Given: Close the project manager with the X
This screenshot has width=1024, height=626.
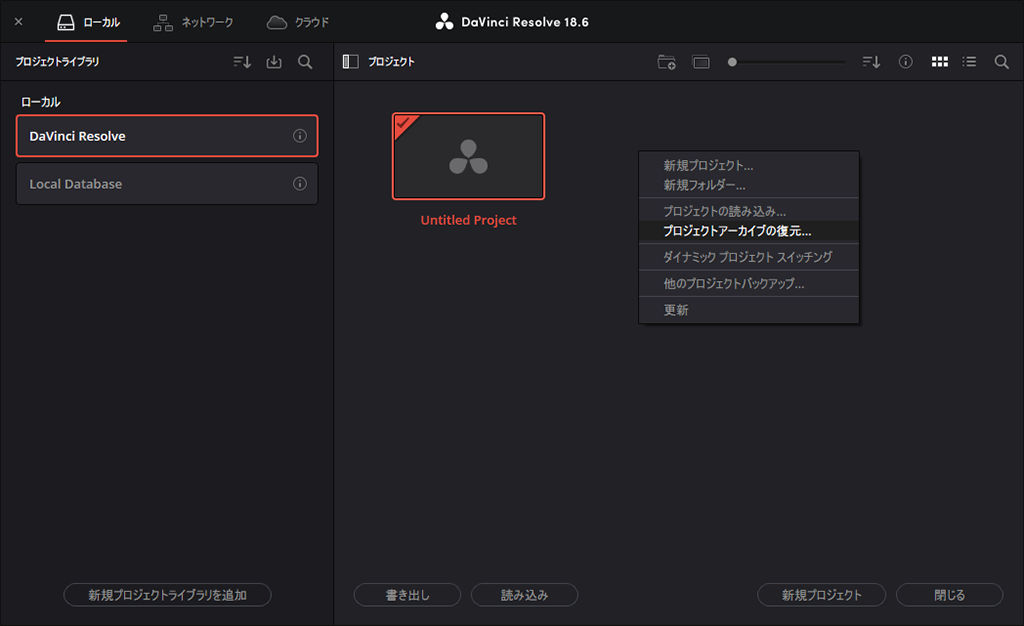Looking at the screenshot, I should pyautogui.click(x=18, y=22).
